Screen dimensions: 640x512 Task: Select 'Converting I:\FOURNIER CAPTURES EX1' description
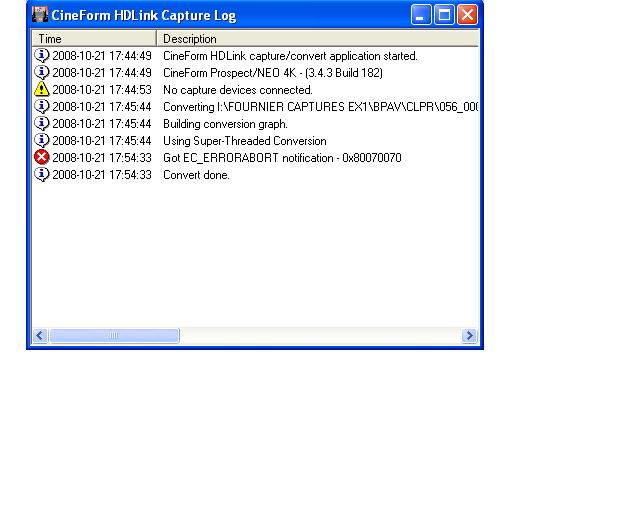click(x=320, y=107)
